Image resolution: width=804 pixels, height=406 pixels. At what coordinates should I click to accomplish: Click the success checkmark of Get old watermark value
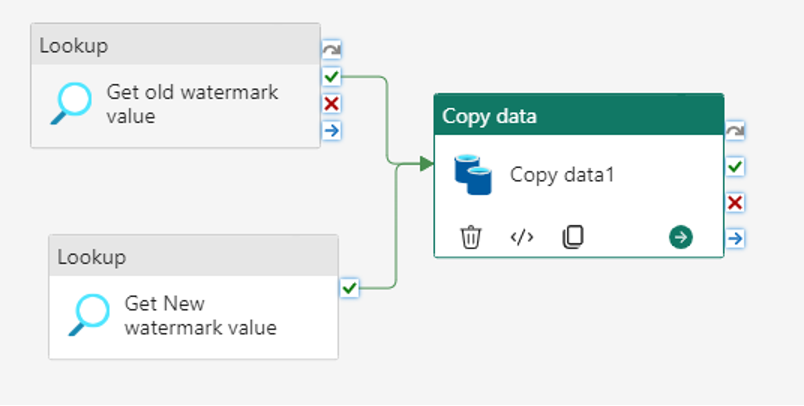point(332,77)
